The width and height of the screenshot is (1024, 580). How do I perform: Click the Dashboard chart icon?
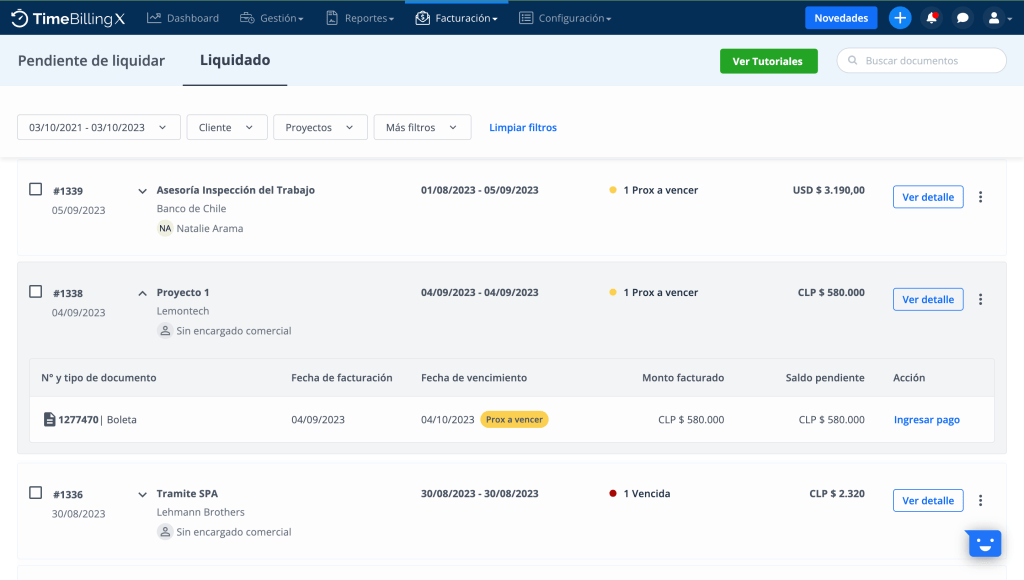[153, 18]
